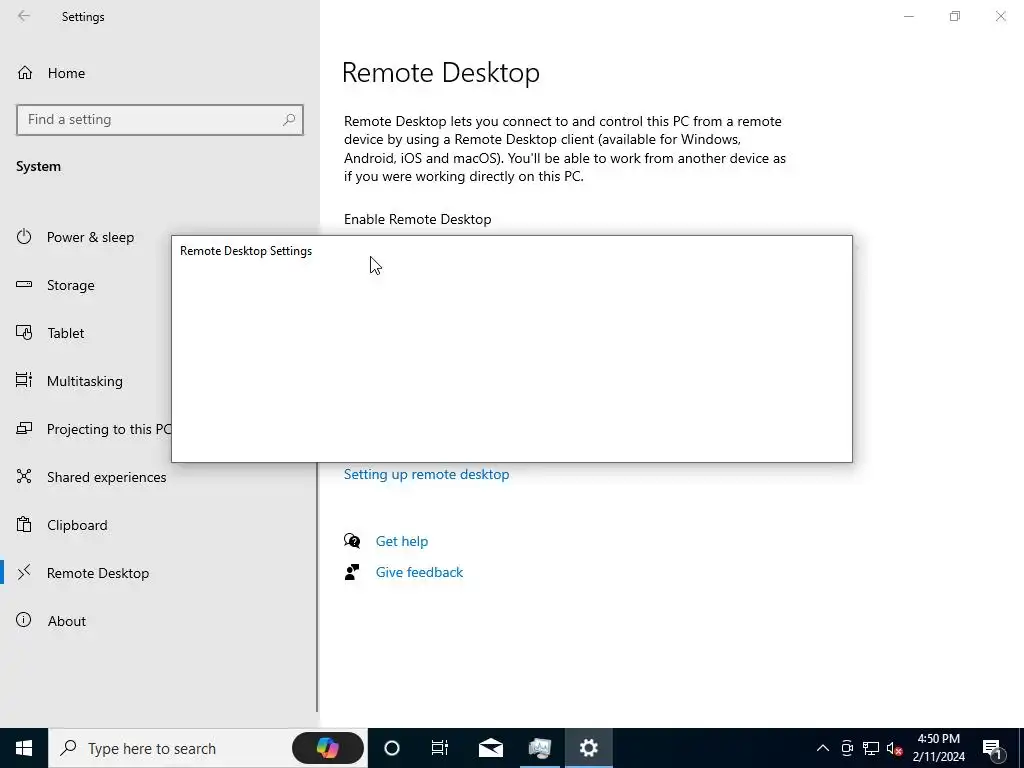1024x768 pixels.
Task: Click the Remote Desktop page heading
Action: coord(441,72)
